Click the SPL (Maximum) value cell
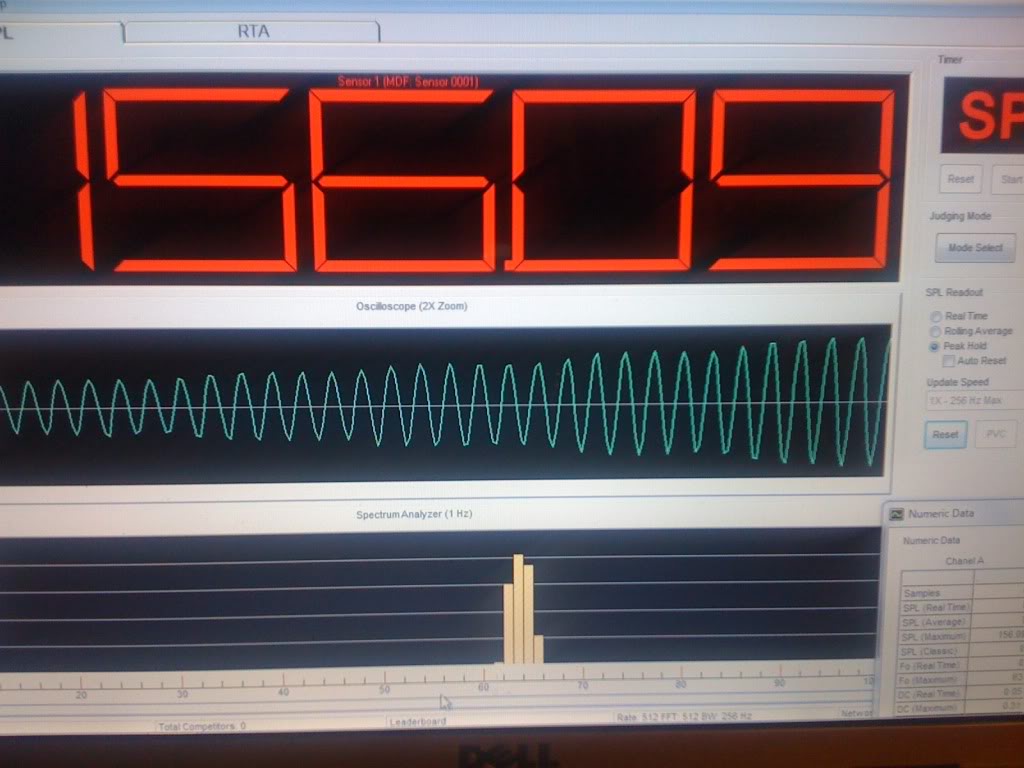 coord(999,635)
